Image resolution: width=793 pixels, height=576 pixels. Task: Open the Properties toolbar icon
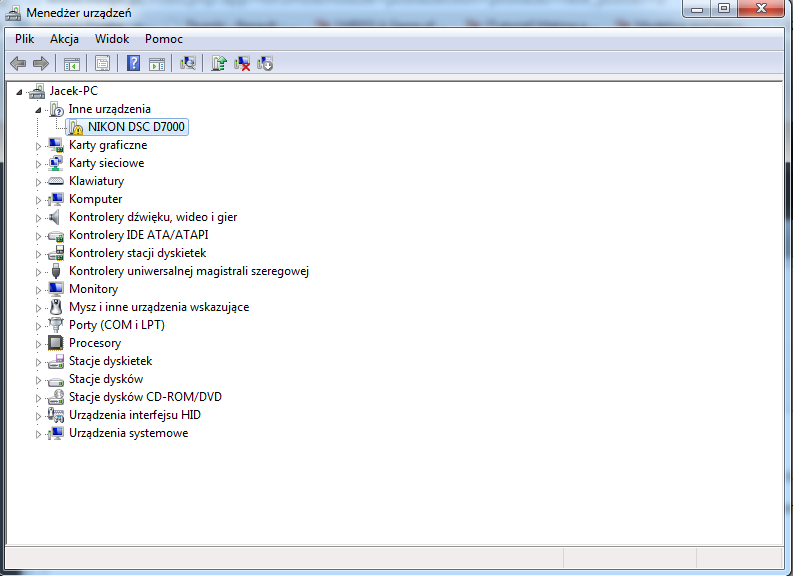click(102, 63)
